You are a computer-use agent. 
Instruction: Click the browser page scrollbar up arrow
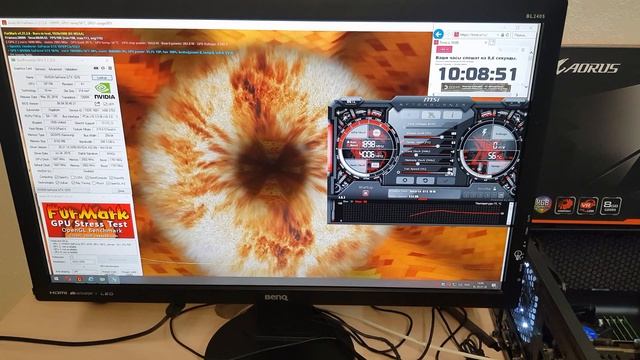click(531, 53)
